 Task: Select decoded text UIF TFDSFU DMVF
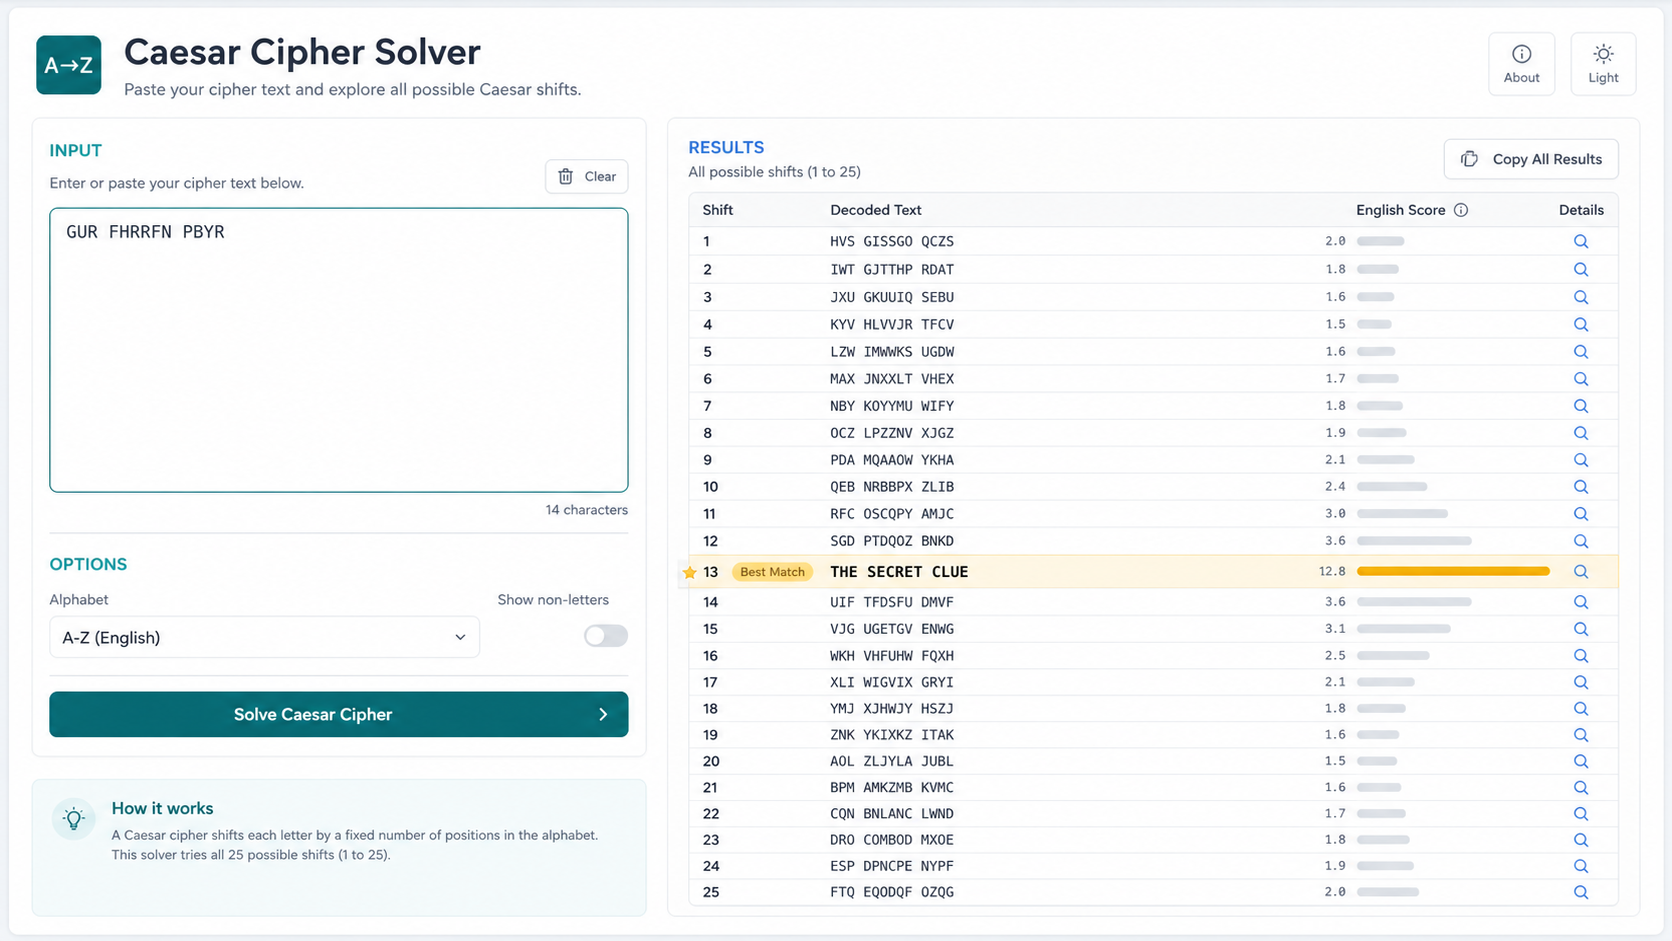pos(892,602)
